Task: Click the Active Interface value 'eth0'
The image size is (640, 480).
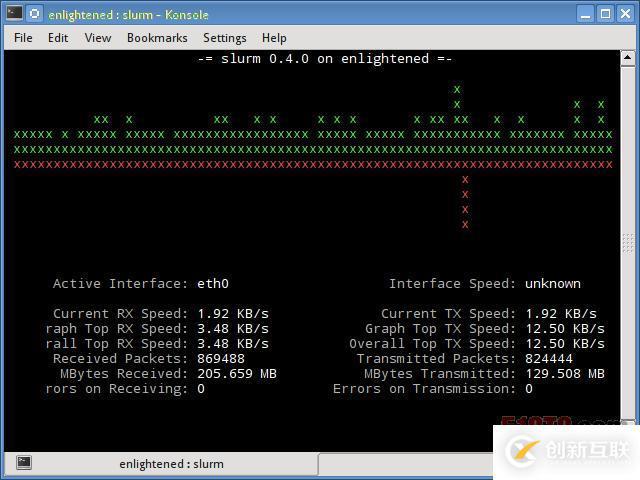Action: pyautogui.click(x=213, y=284)
